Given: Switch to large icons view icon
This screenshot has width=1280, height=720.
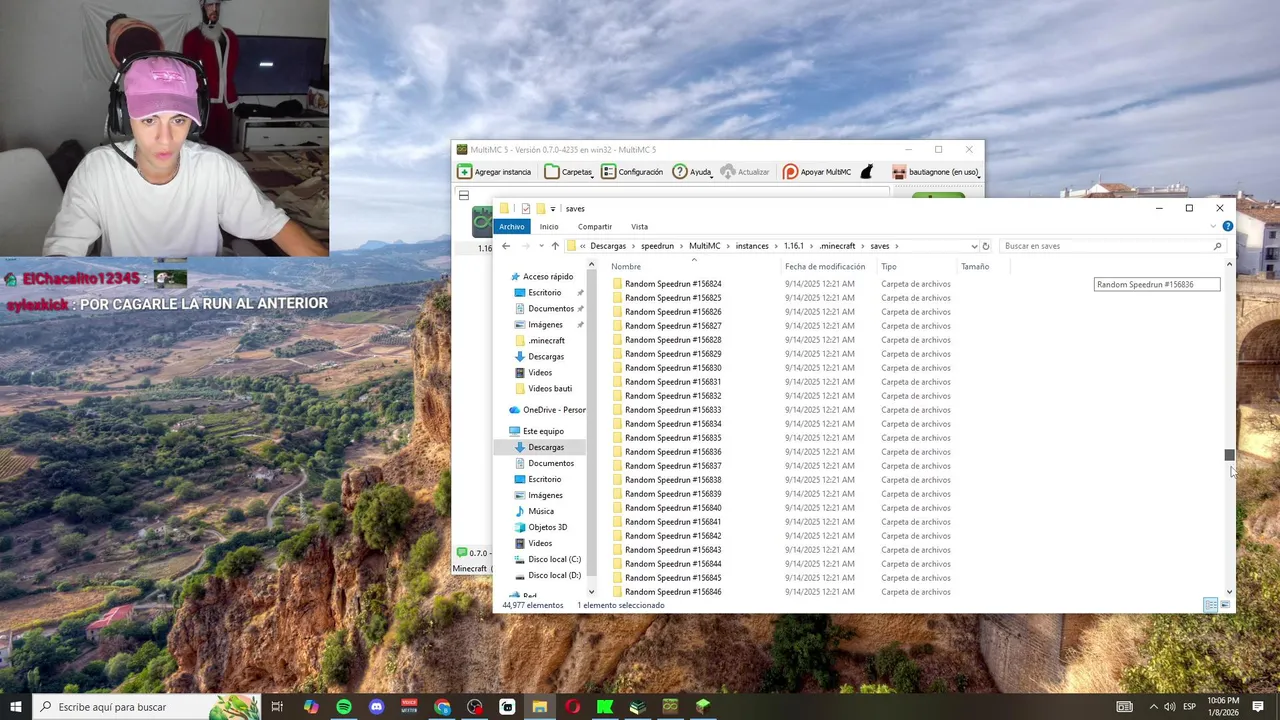Looking at the screenshot, I should 1225,605.
